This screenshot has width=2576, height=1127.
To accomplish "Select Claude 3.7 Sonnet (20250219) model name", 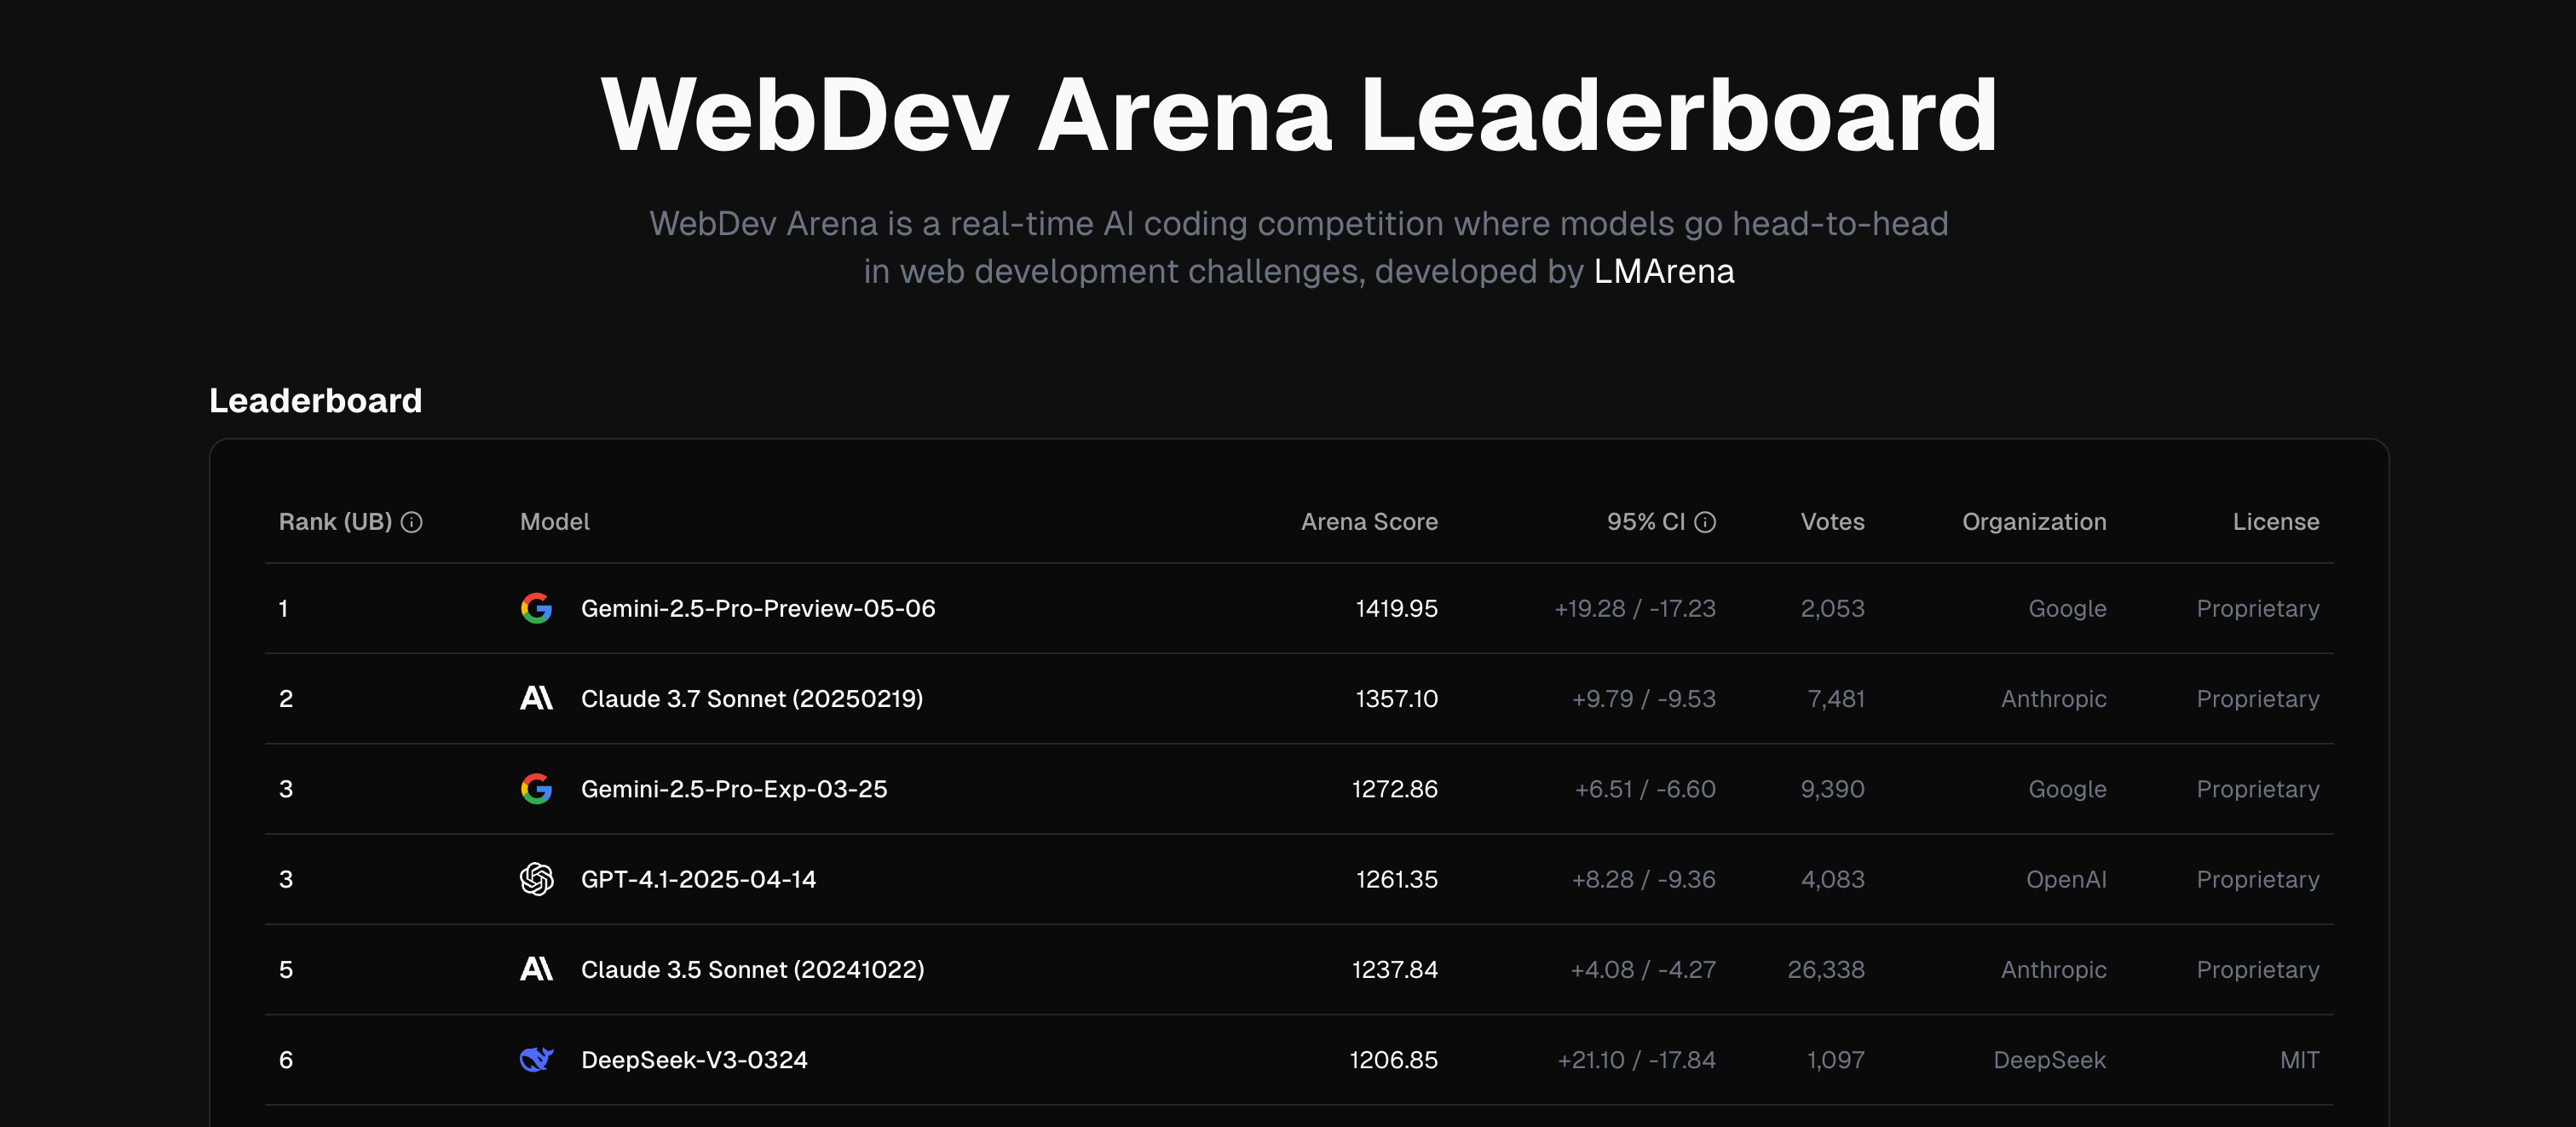I will coord(751,698).
